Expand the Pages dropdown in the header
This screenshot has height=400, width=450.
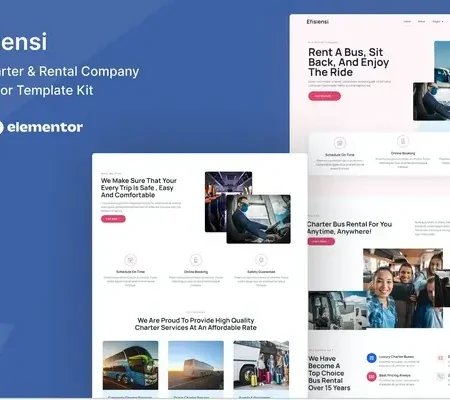click(438, 22)
